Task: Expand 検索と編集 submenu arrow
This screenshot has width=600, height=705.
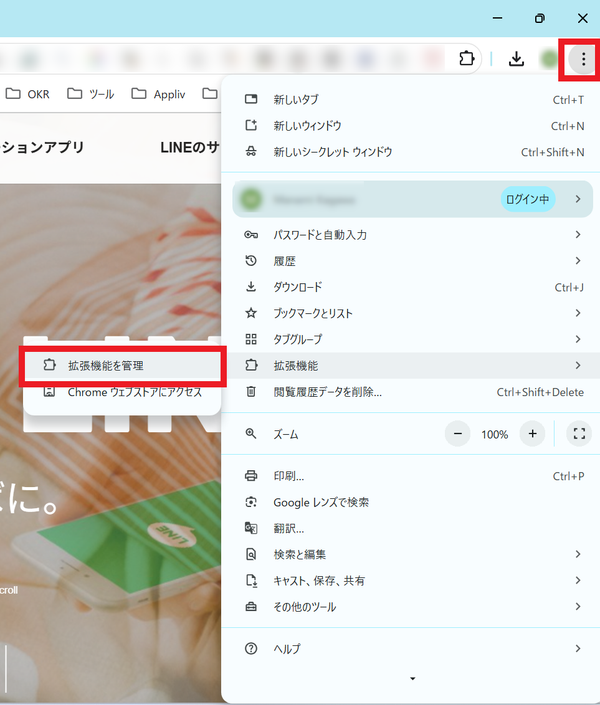Action: point(578,554)
